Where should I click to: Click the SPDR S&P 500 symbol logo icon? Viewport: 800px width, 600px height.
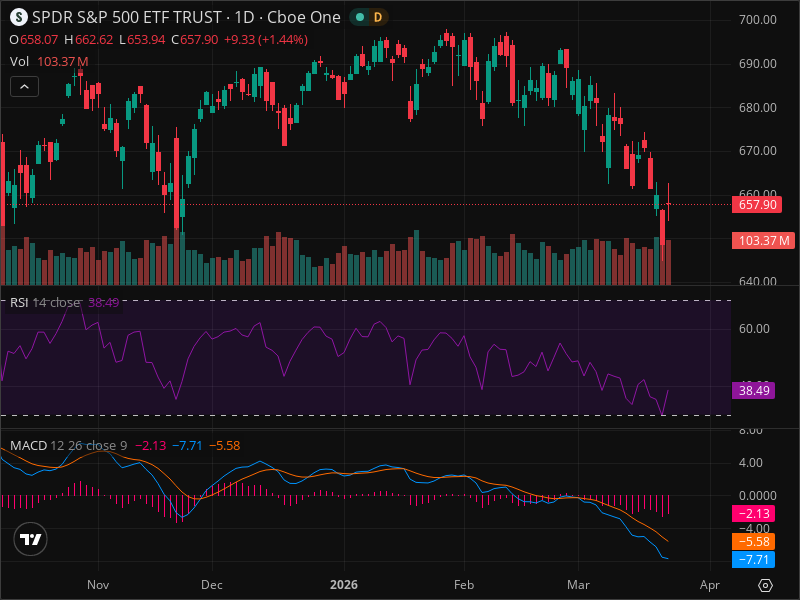(x=19, y=17)
